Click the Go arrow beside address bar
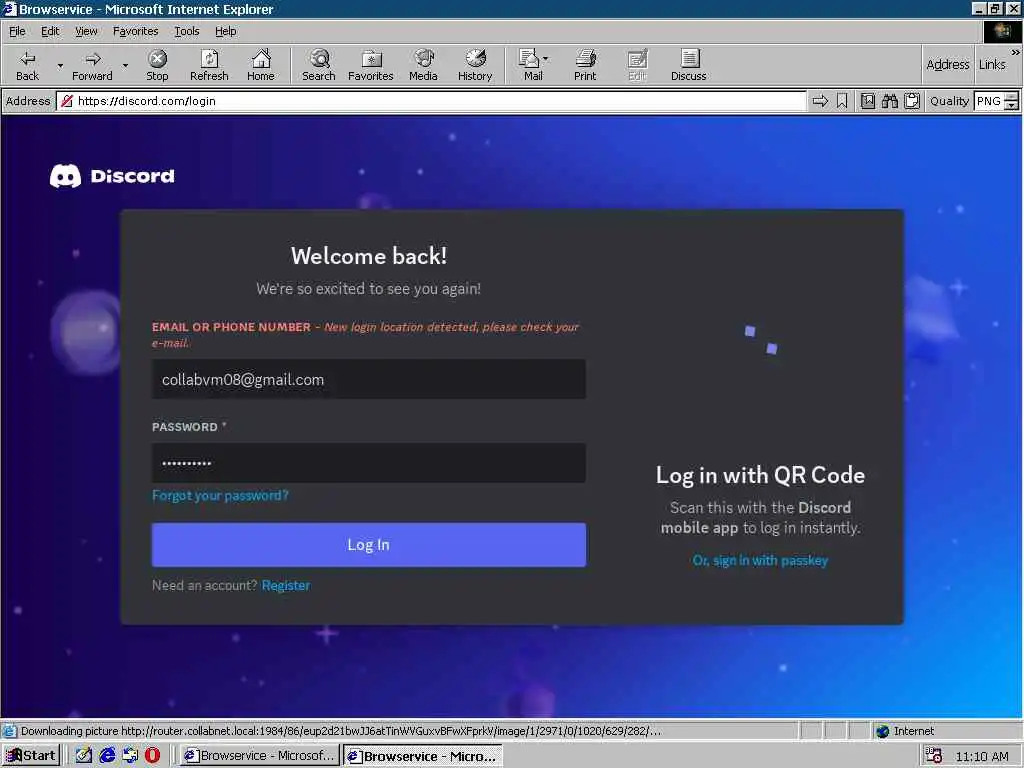The image size is (1024, 768). click(820, 101)
